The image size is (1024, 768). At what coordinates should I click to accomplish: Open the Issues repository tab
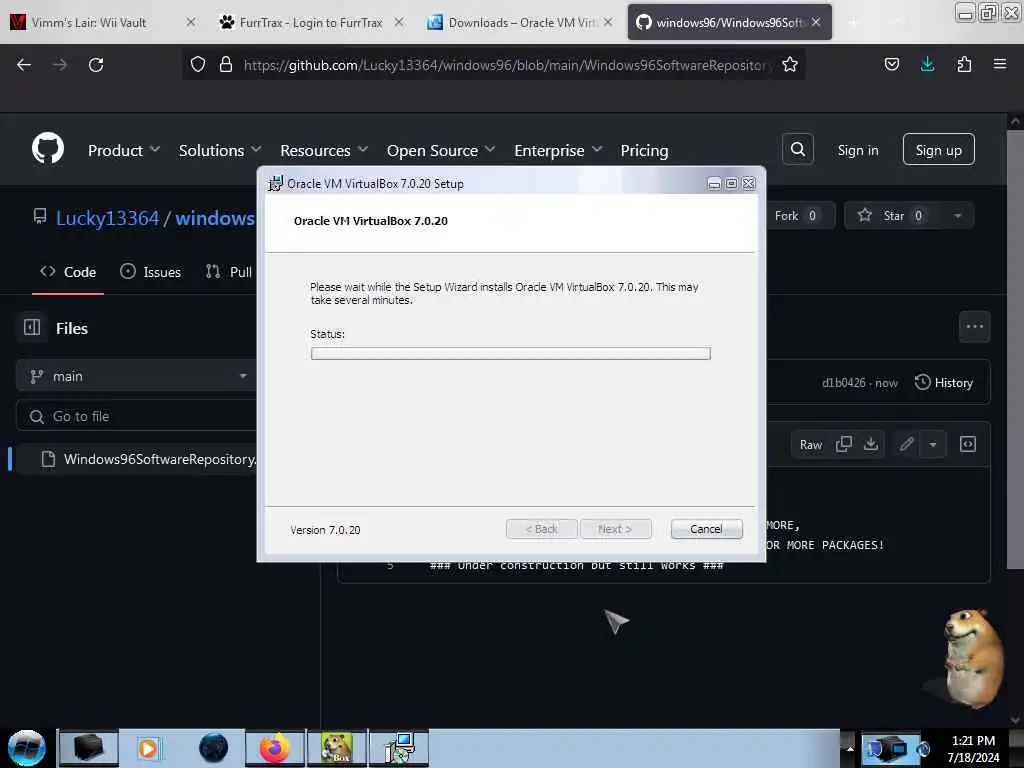pyautogui.click(x=150, y=272)
